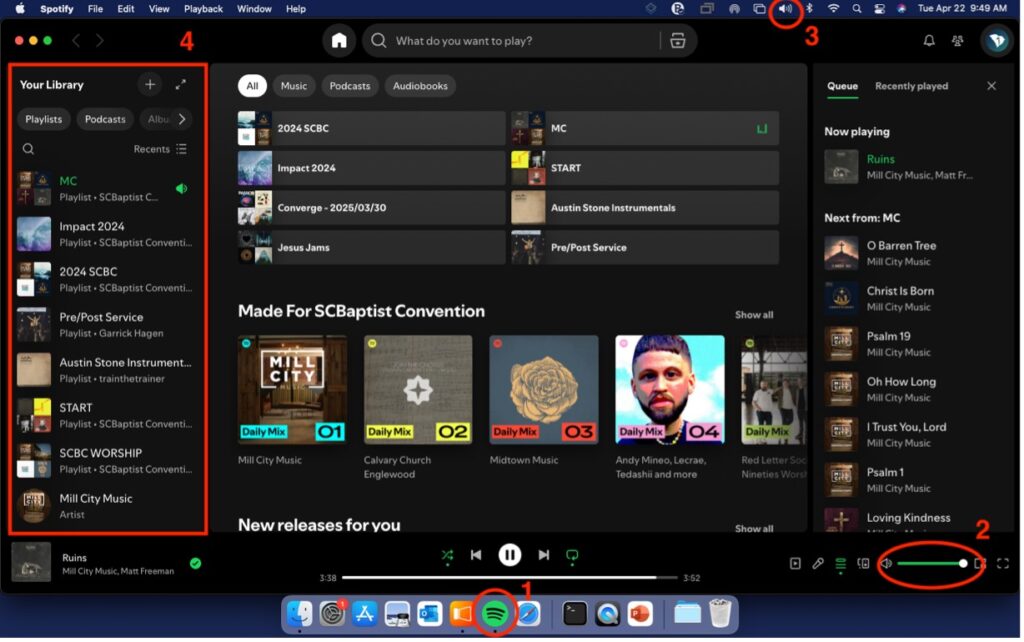
Task: Show more library filters with the chevron
Action: [182, 119]
